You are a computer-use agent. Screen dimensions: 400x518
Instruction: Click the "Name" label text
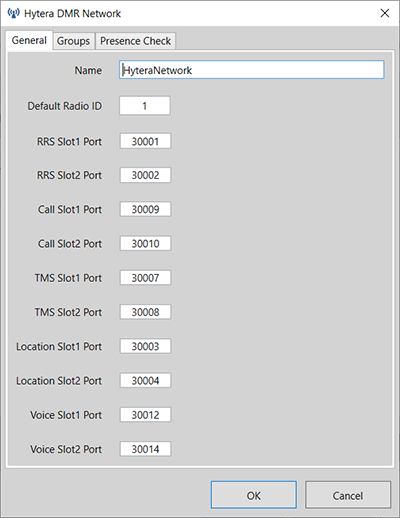click(88, 70)
